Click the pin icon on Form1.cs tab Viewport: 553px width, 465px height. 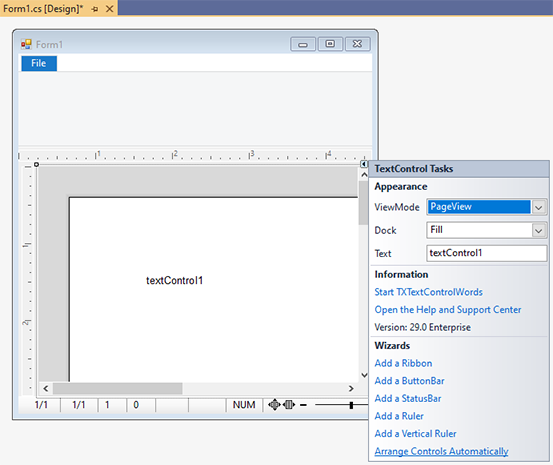(x=95, y=9)
